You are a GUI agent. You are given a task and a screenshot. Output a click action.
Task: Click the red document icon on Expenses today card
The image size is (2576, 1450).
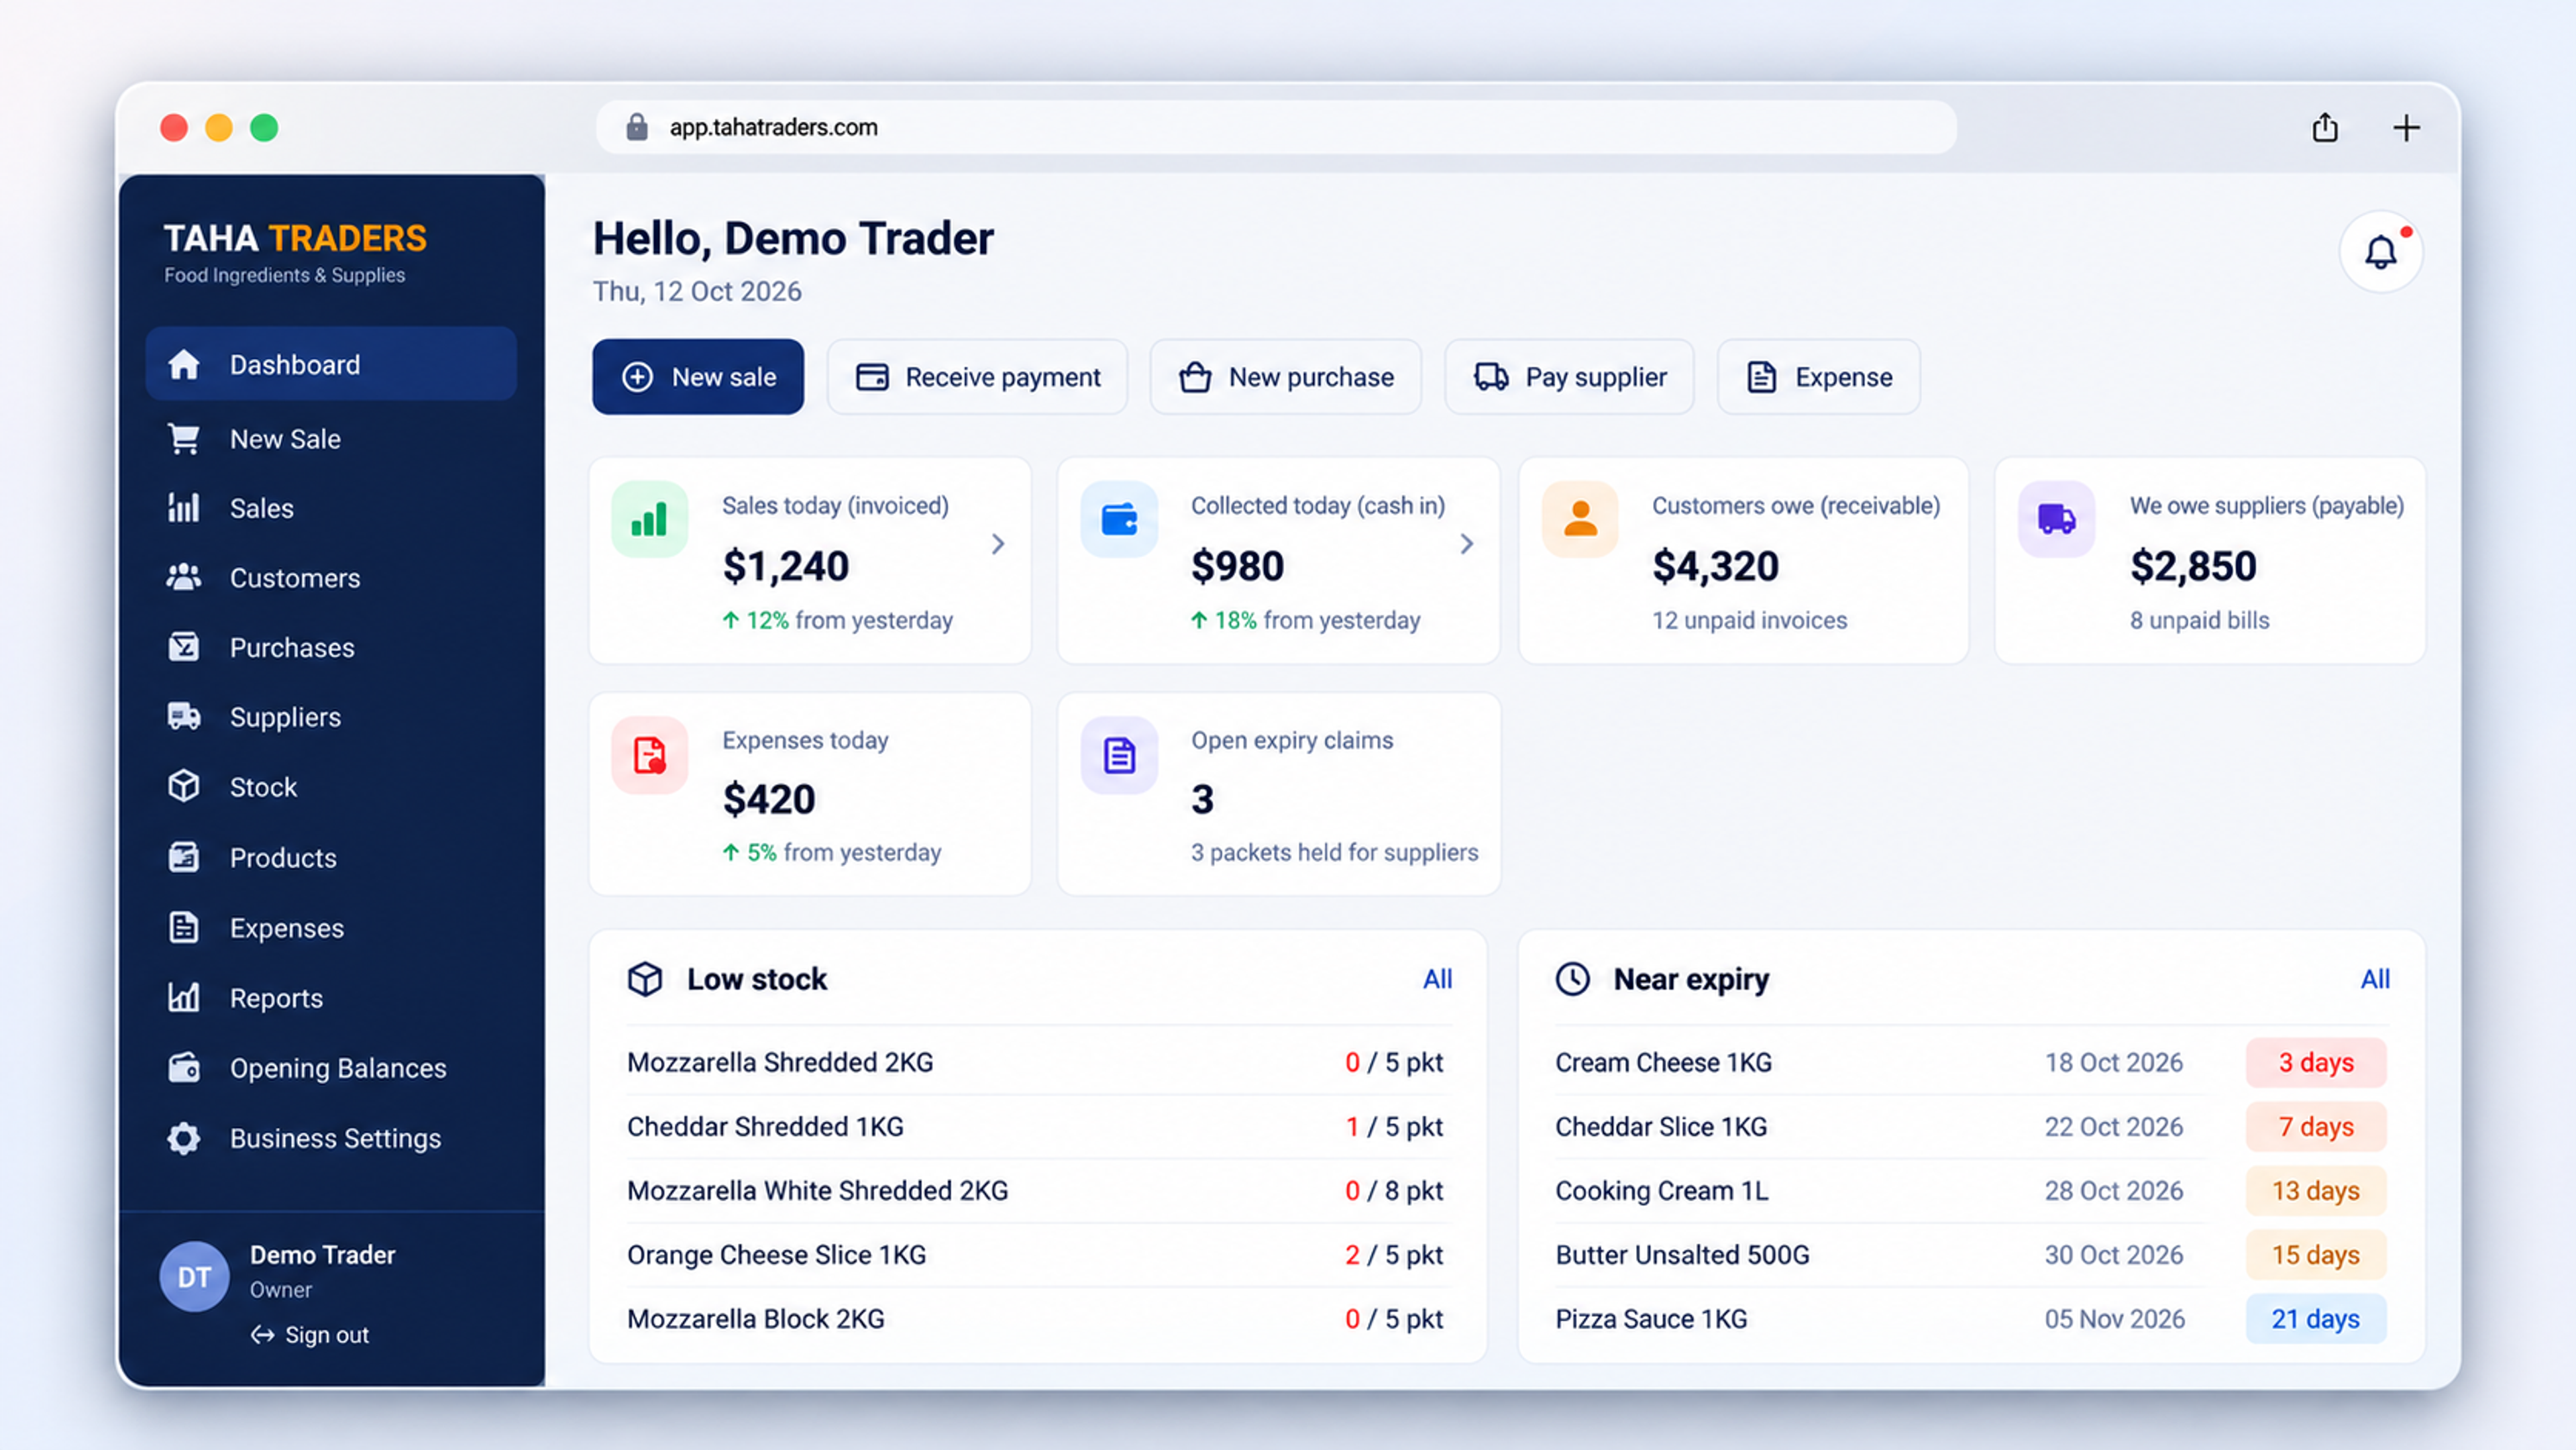(x=649, y=755)
